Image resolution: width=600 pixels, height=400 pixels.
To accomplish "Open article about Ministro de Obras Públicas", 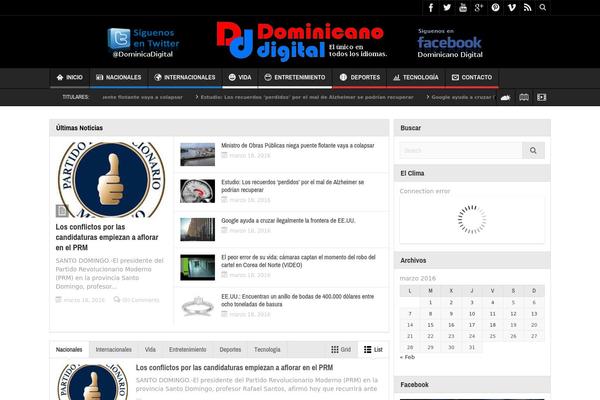I will (x=298, y=145).
